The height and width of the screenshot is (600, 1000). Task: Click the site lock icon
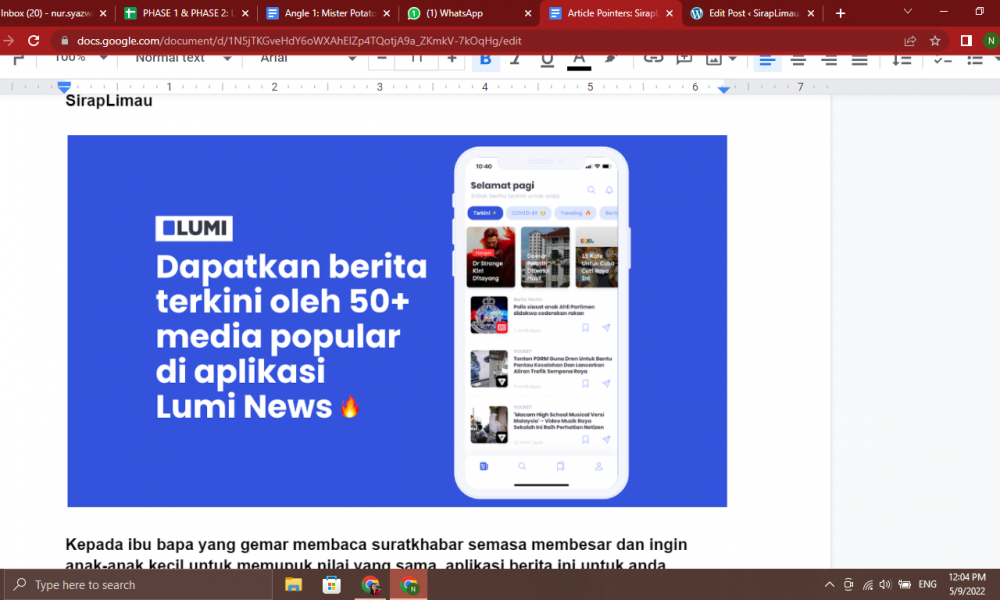pyautogui.click(x=64, y=41)
